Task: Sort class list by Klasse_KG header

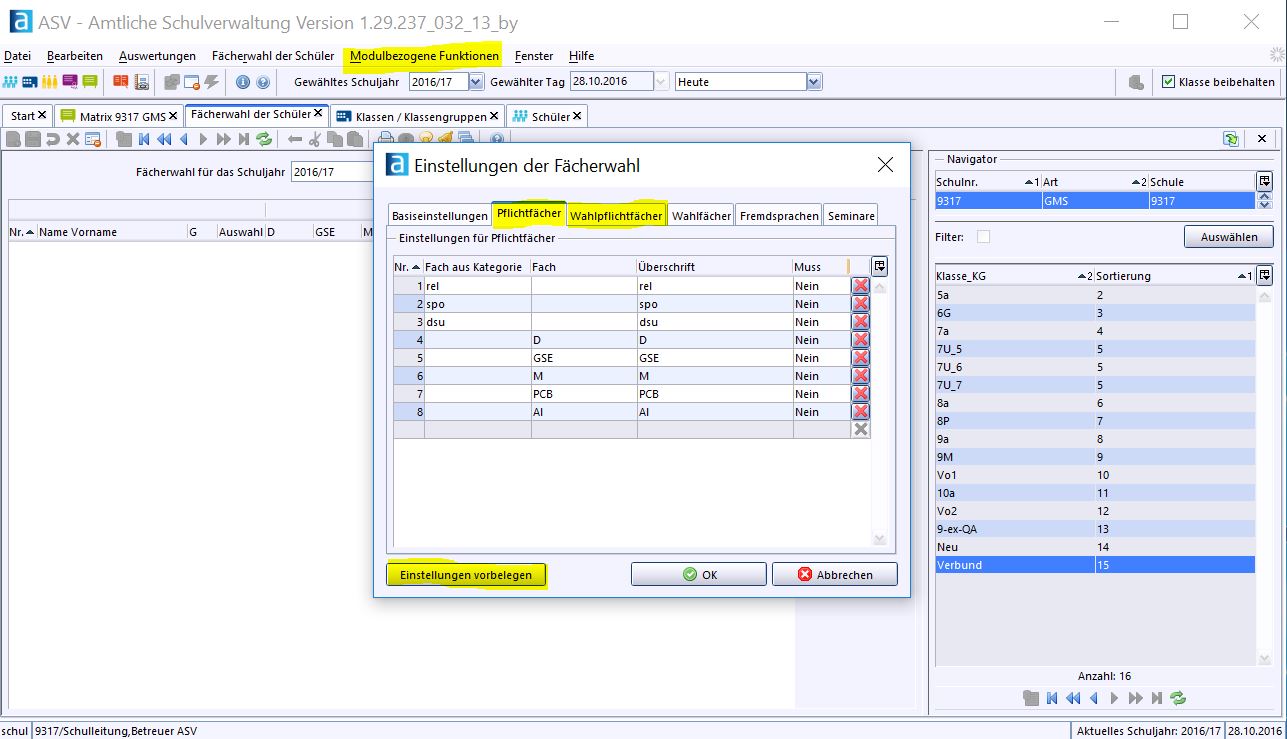Action: coord(1014,275)
